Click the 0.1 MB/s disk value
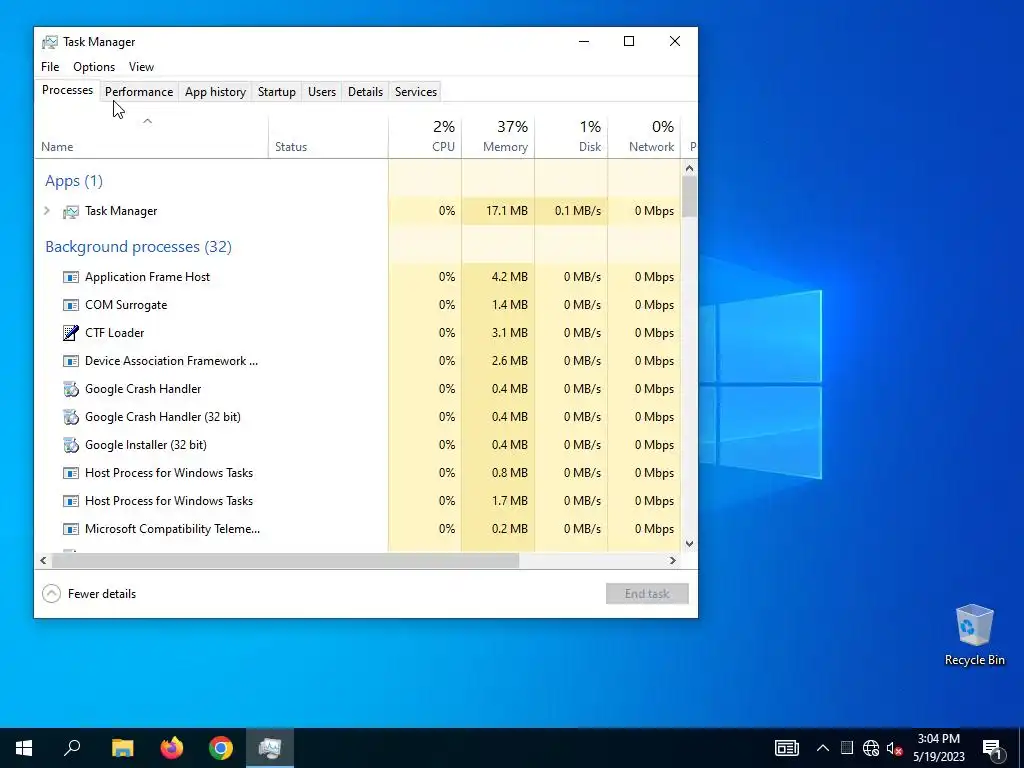This screenshot has height=768, width=1024. click(578, 211)
